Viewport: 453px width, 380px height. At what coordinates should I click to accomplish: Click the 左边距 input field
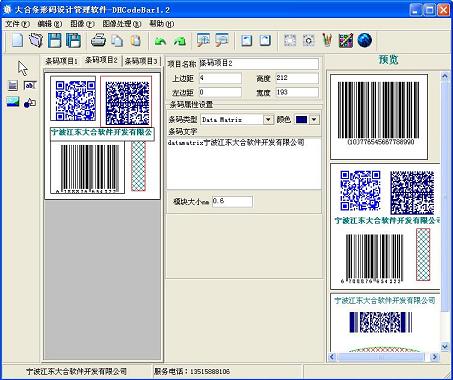(x=220, y=92)
